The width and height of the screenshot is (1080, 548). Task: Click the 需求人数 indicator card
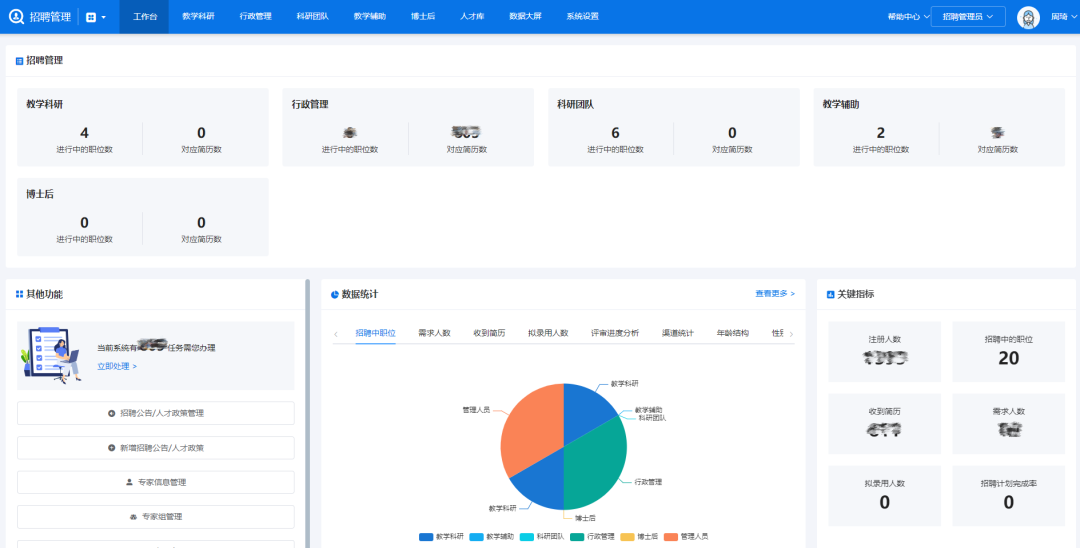pyautogui.click(x=1008, y=424)
